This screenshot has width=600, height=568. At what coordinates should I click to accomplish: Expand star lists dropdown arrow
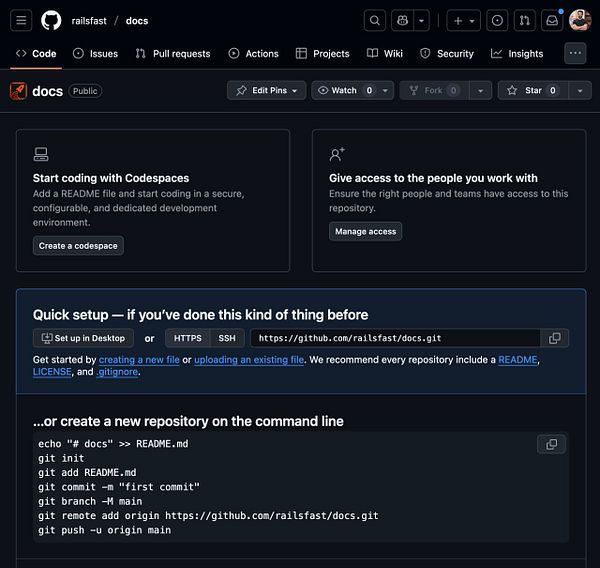580,90
